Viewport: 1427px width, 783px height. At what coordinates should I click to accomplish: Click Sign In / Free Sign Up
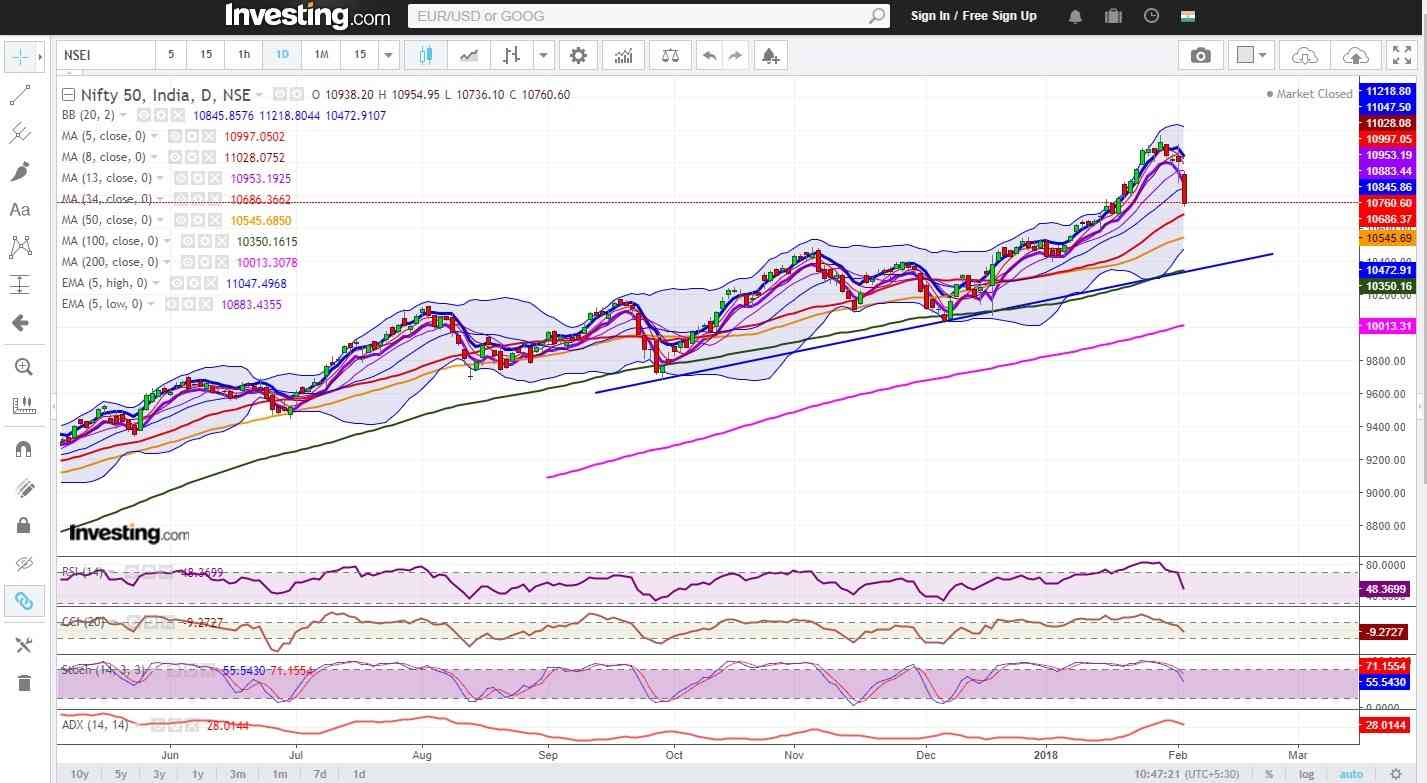[x=973, y=16]
